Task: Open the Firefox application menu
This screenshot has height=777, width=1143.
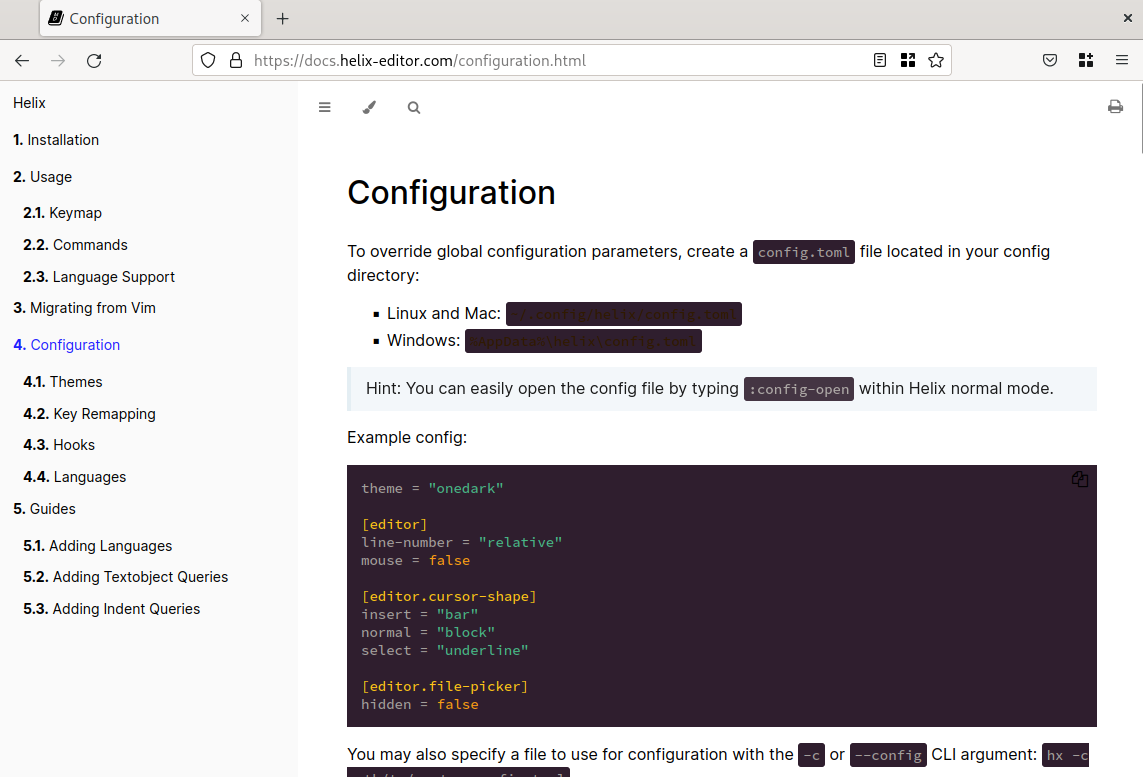Action: (1122, 60)
